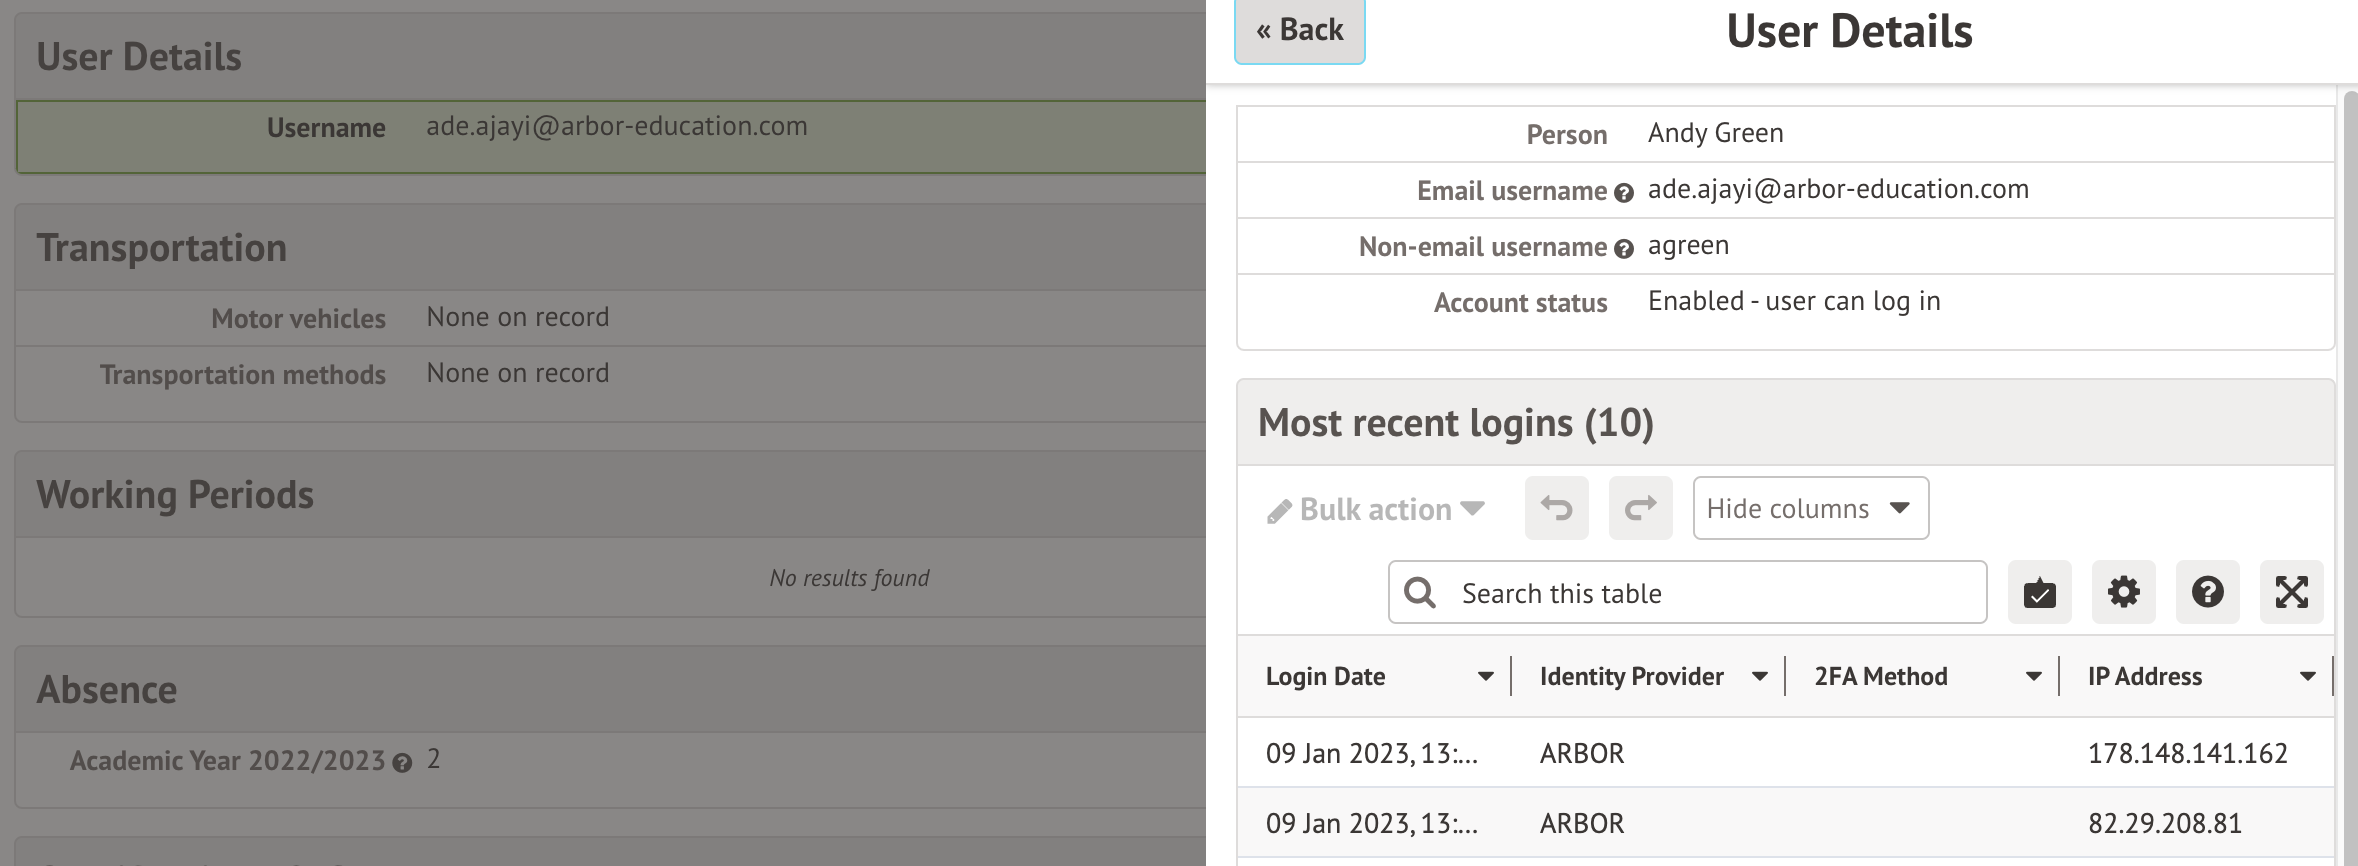The image size is (2358, 866).
Task: Click in the Search this table field
Action: pyautogui.click(x=1700, y=593)
